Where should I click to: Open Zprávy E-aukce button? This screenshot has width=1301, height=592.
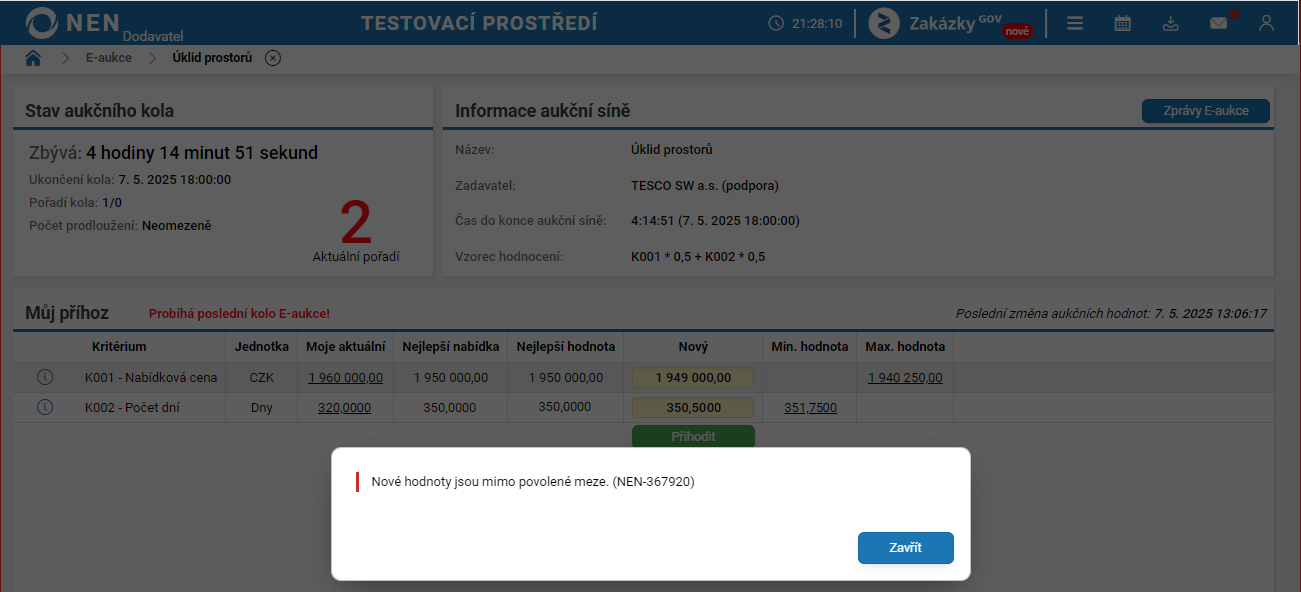(x=1206, y=111)
